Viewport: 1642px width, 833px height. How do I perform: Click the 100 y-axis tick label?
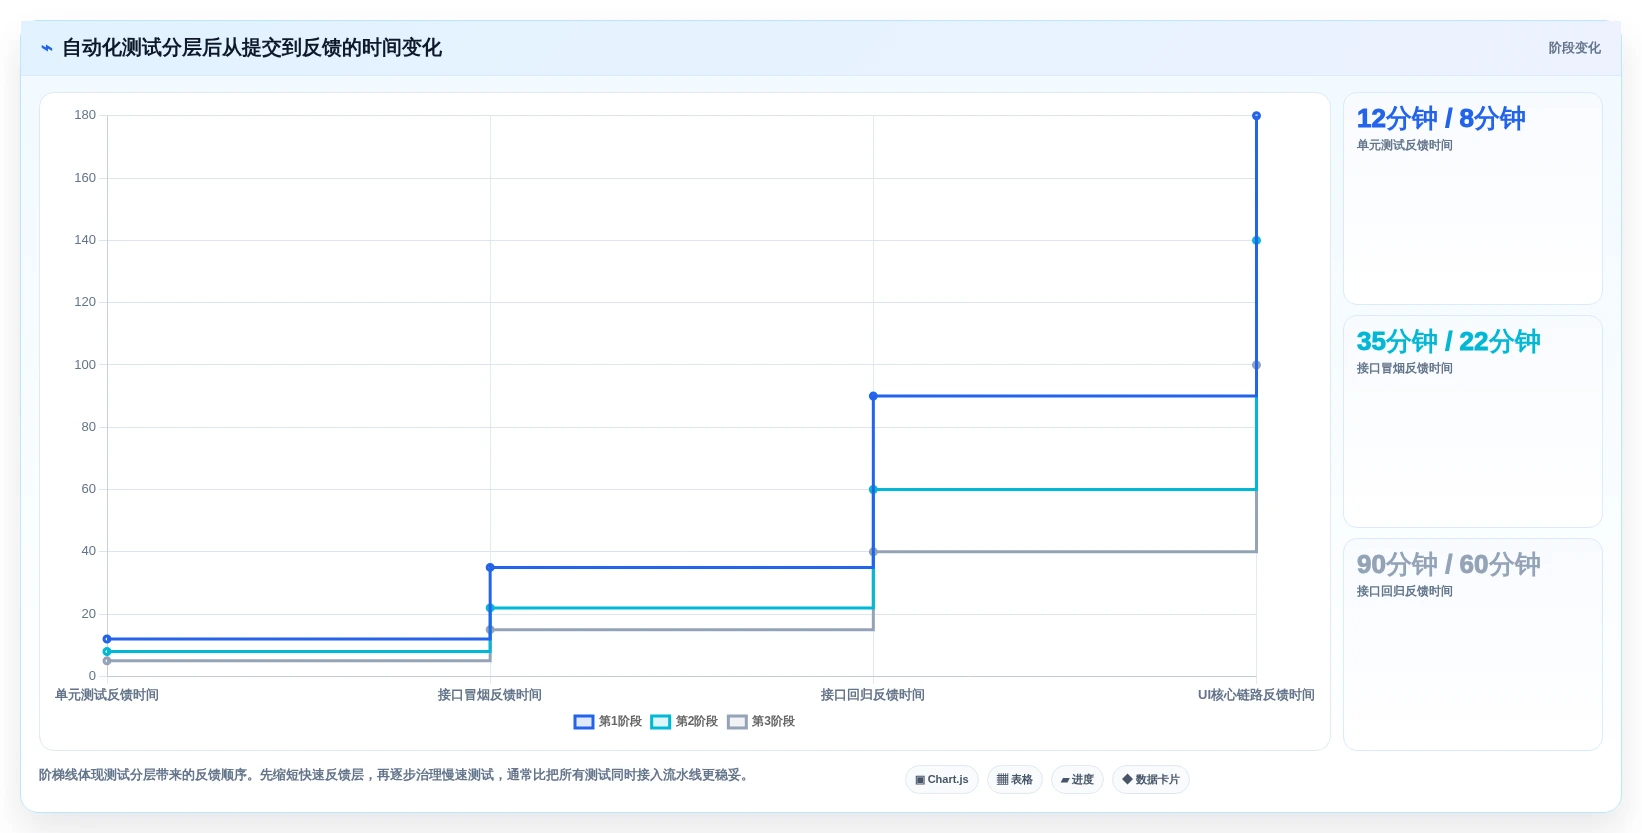pos(85,365)
